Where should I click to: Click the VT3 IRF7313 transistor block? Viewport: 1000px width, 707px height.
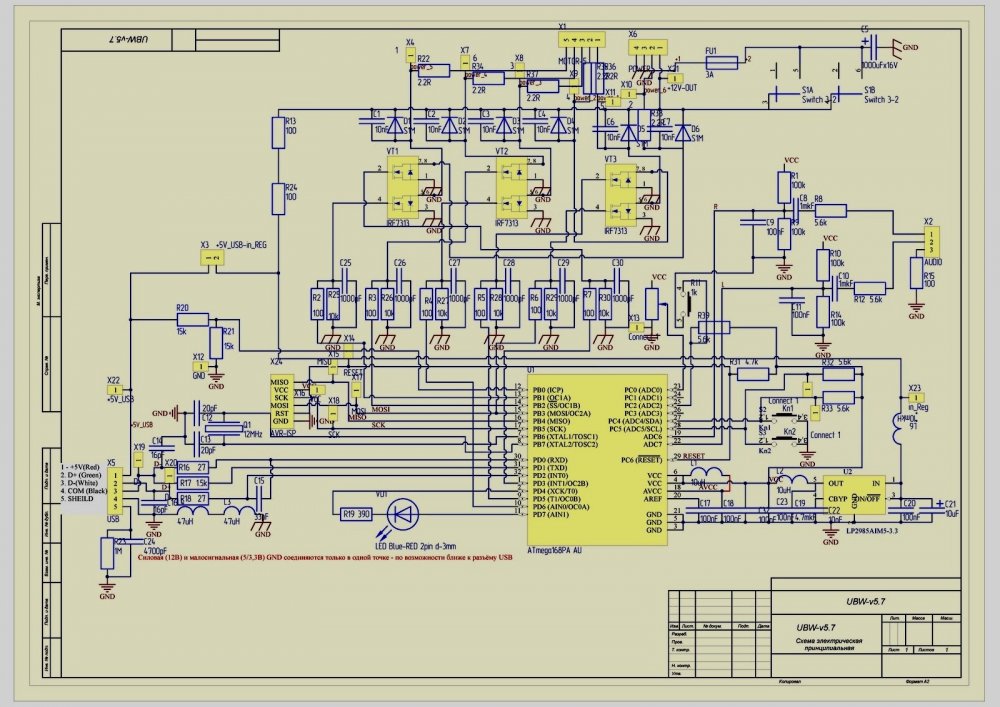[621, 195]
